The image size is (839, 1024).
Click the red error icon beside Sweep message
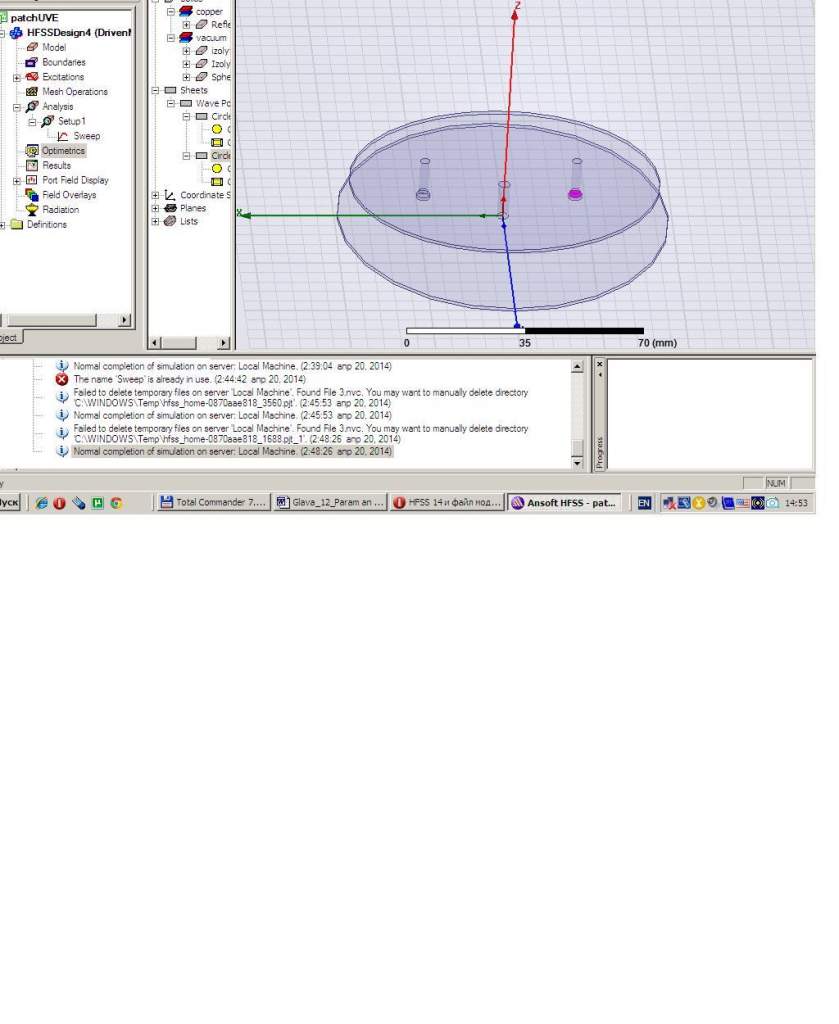tap(62, 379)
